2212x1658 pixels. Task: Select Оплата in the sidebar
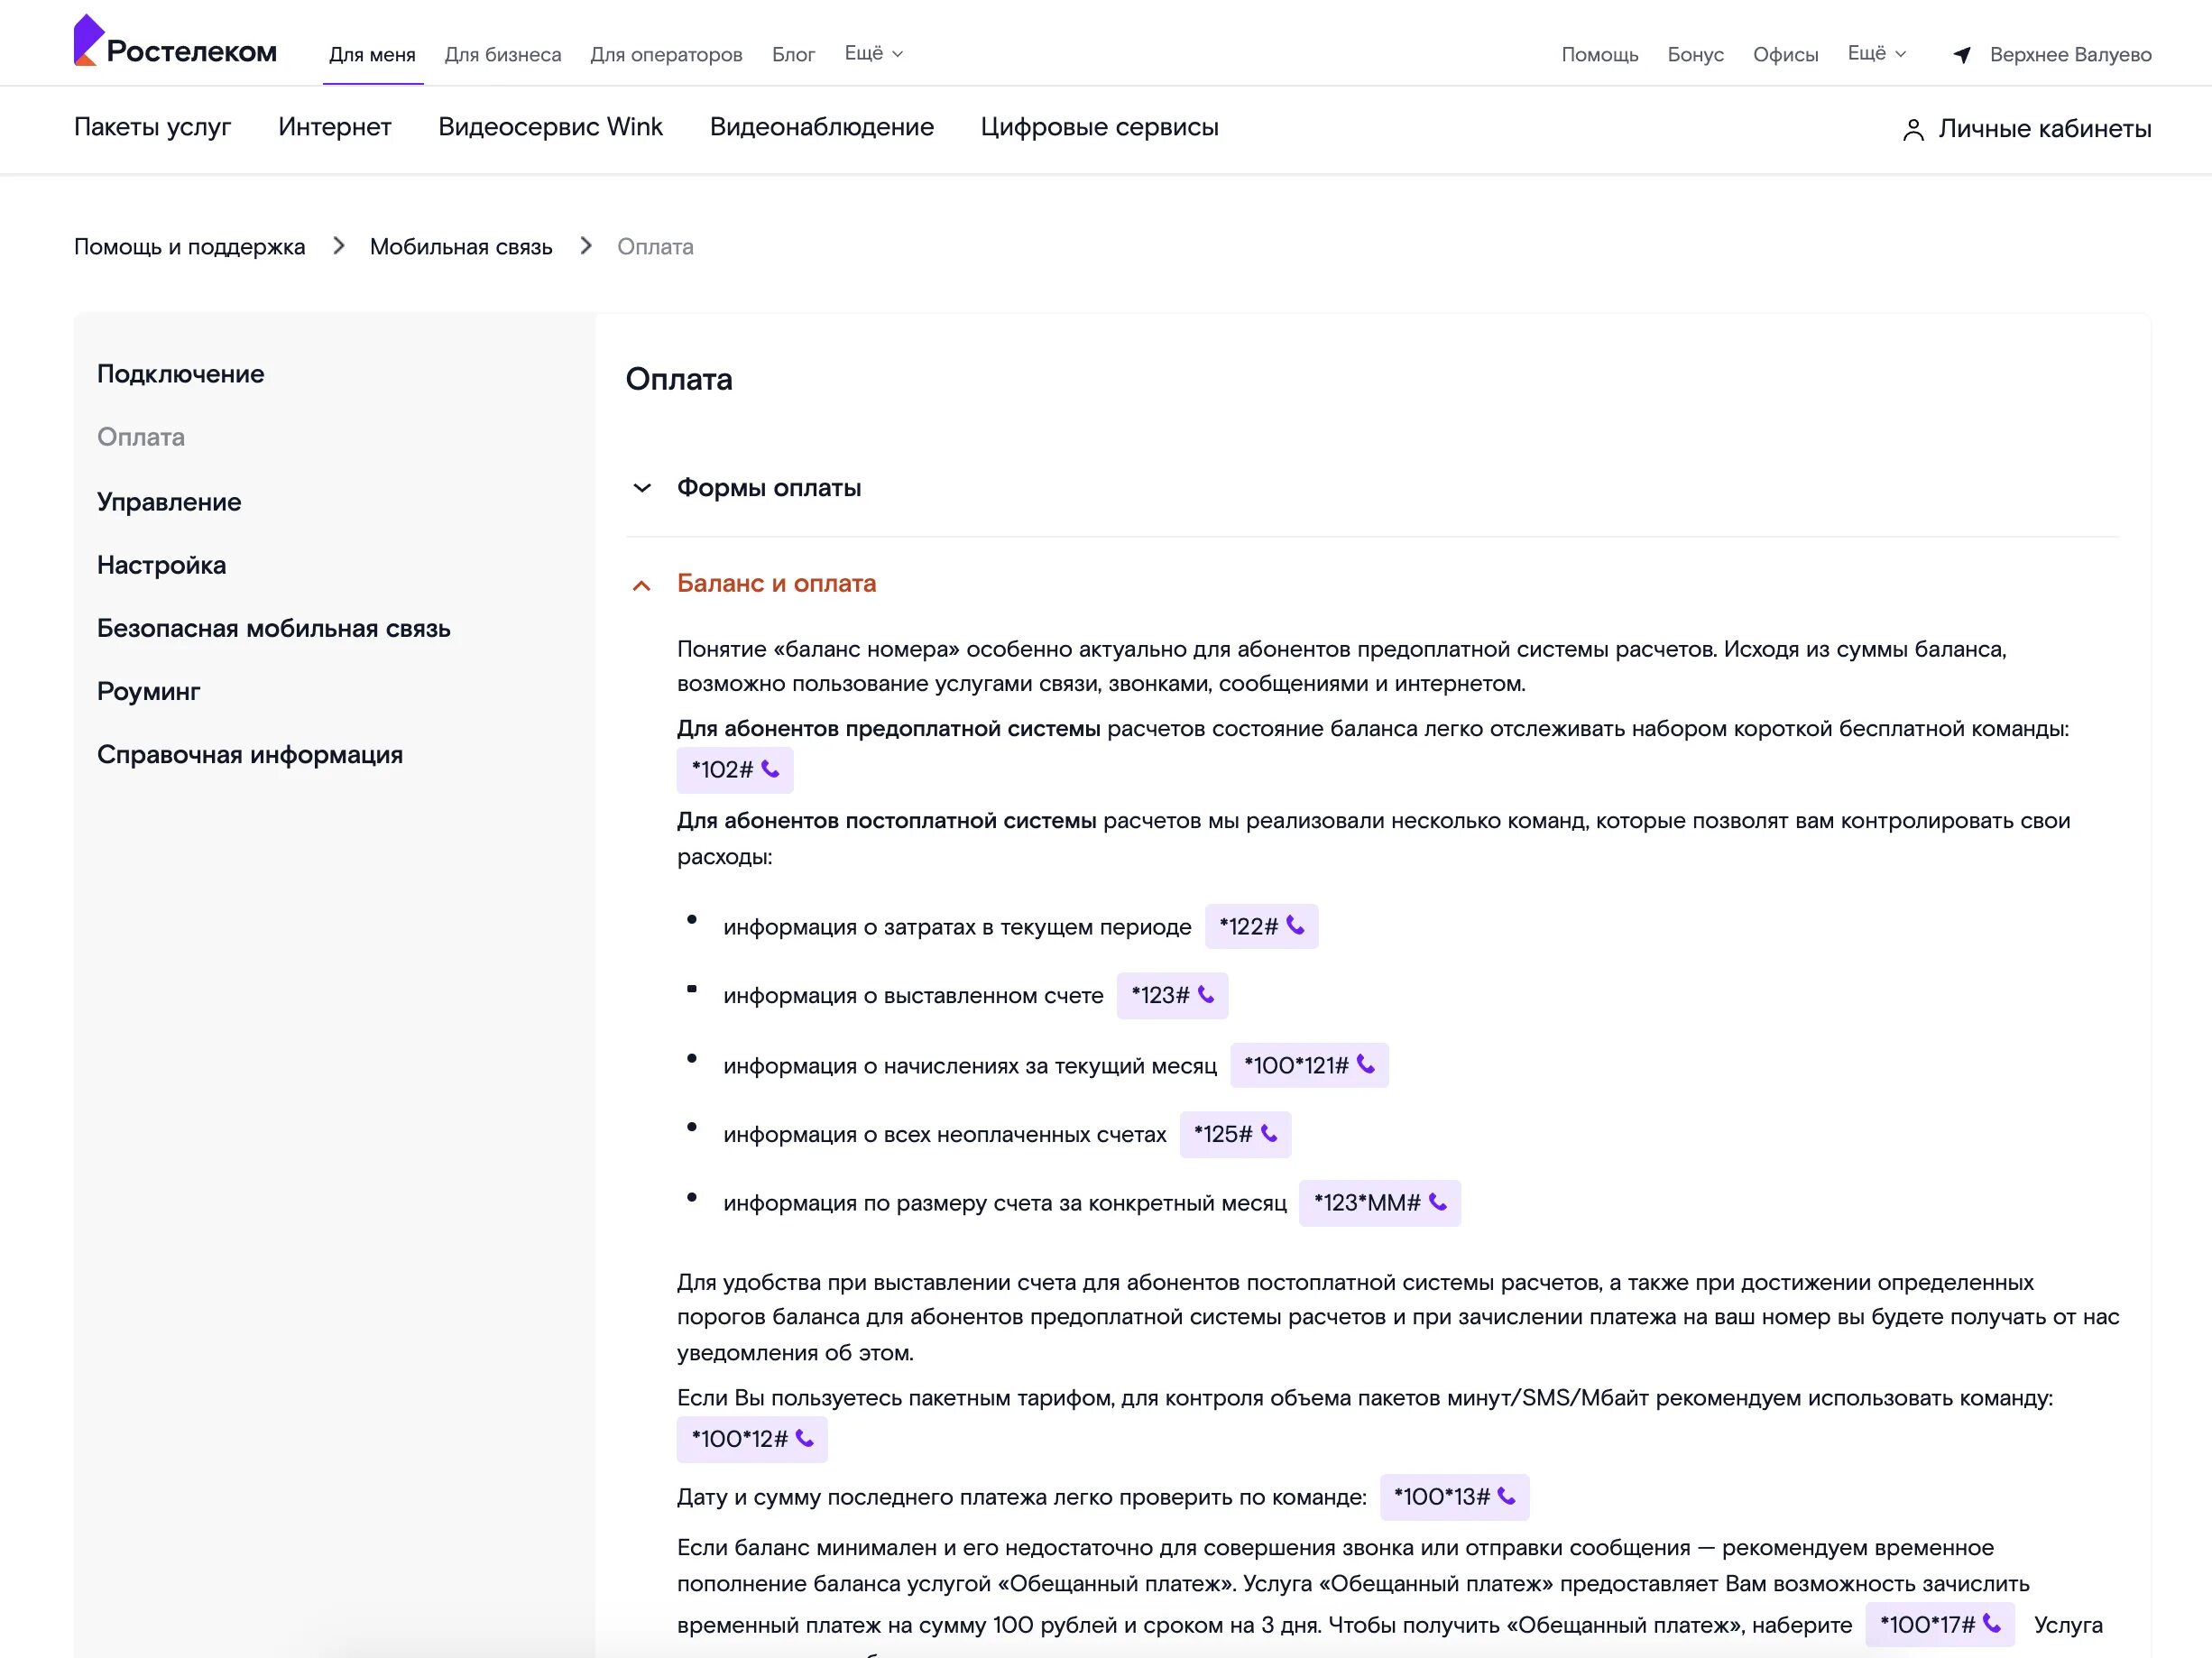(x=141, y=437)
